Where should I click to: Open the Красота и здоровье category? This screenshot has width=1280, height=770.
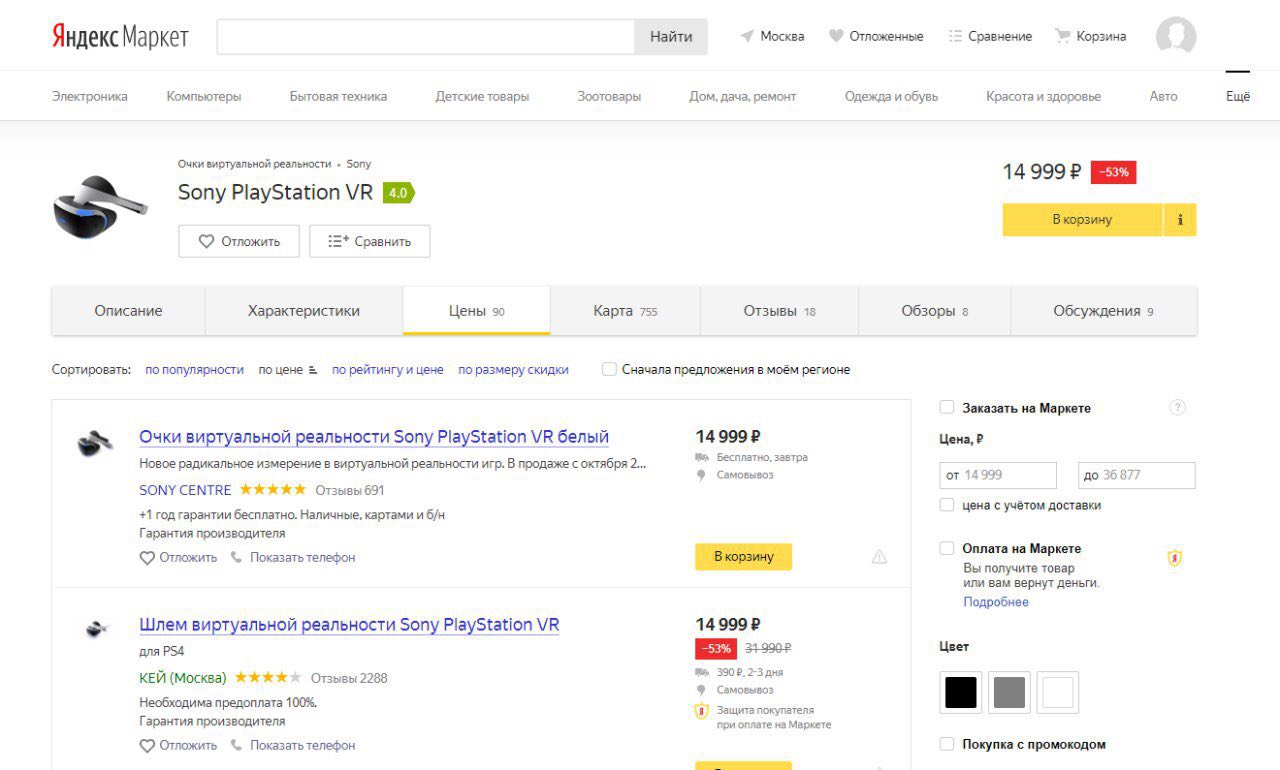click(1043, 96)
